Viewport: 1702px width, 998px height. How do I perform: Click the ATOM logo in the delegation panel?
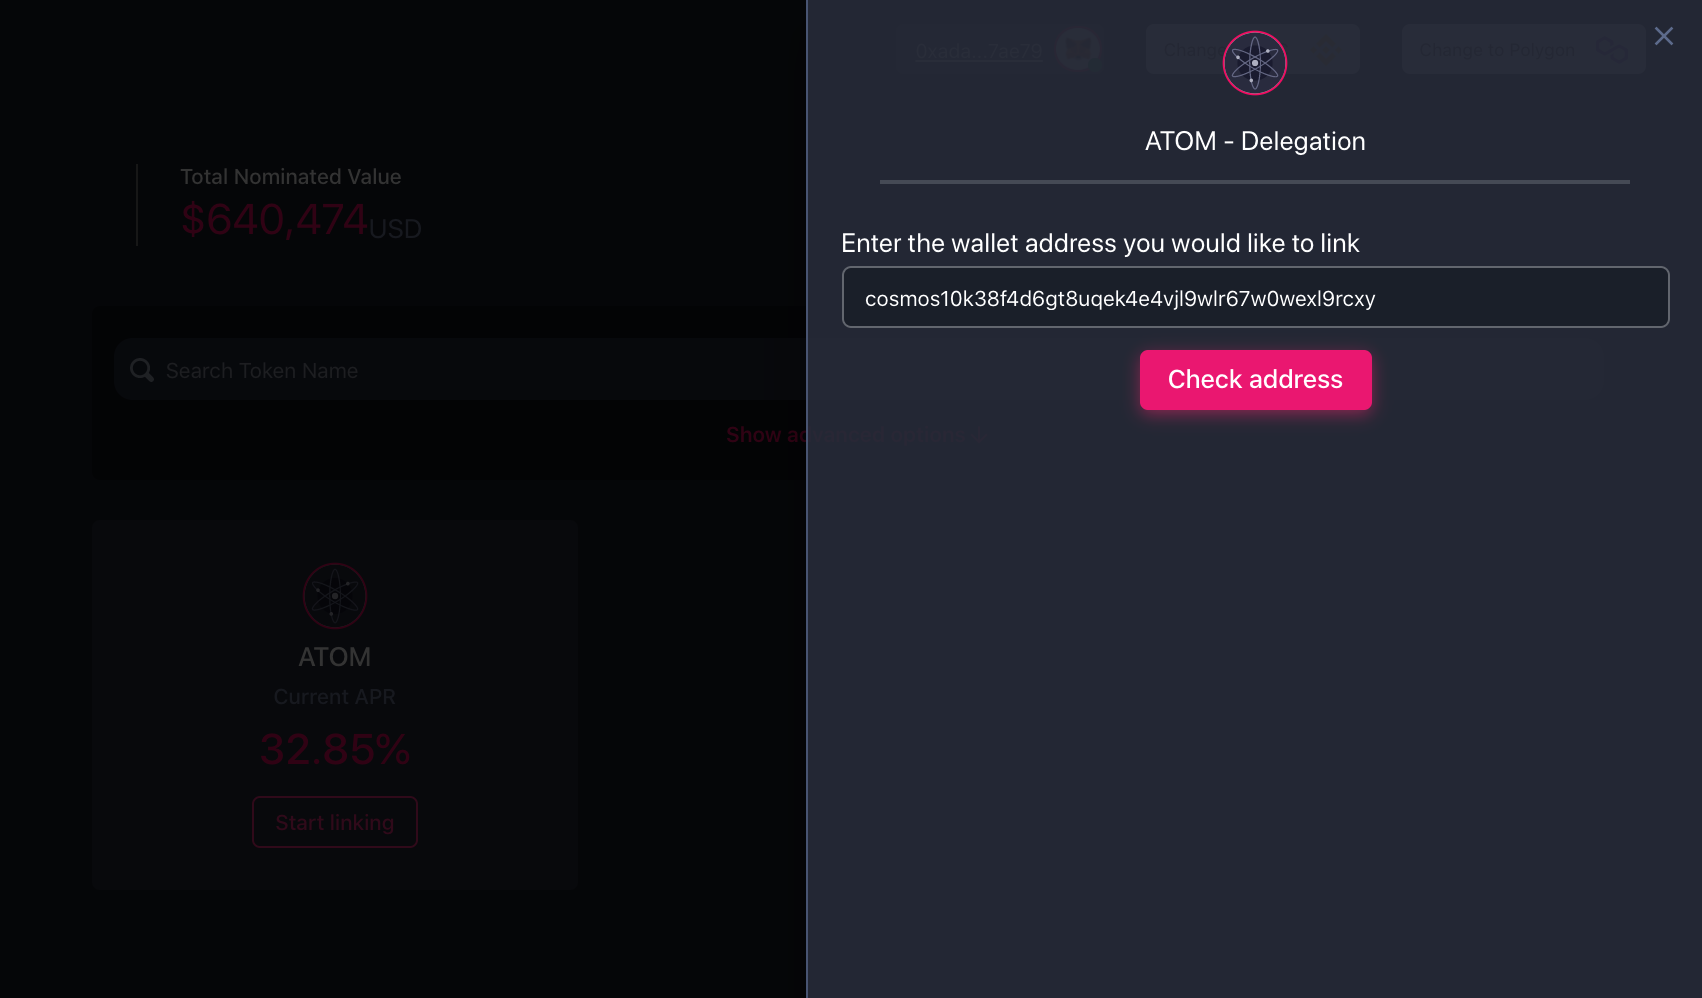(1255, 63)
